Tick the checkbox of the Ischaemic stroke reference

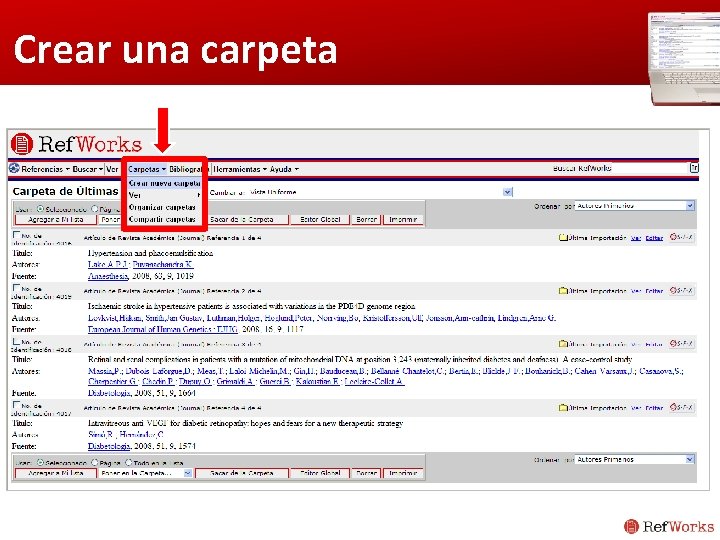17,287
